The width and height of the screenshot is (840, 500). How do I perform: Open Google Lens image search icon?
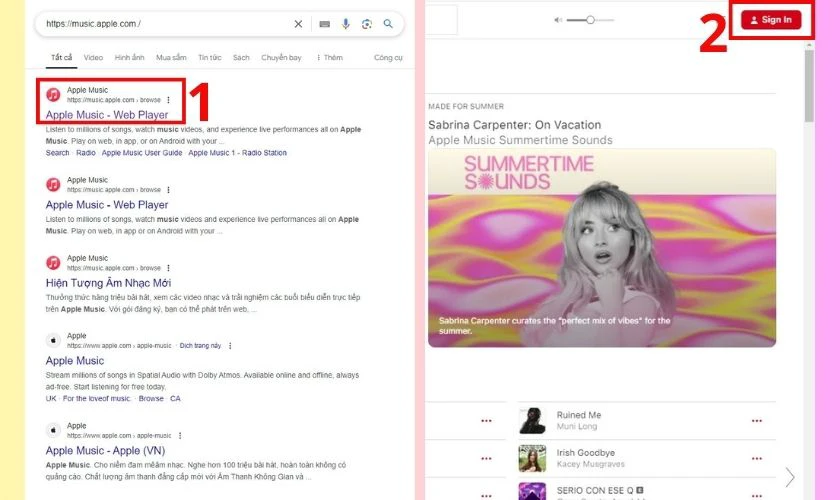pos(367,24)
